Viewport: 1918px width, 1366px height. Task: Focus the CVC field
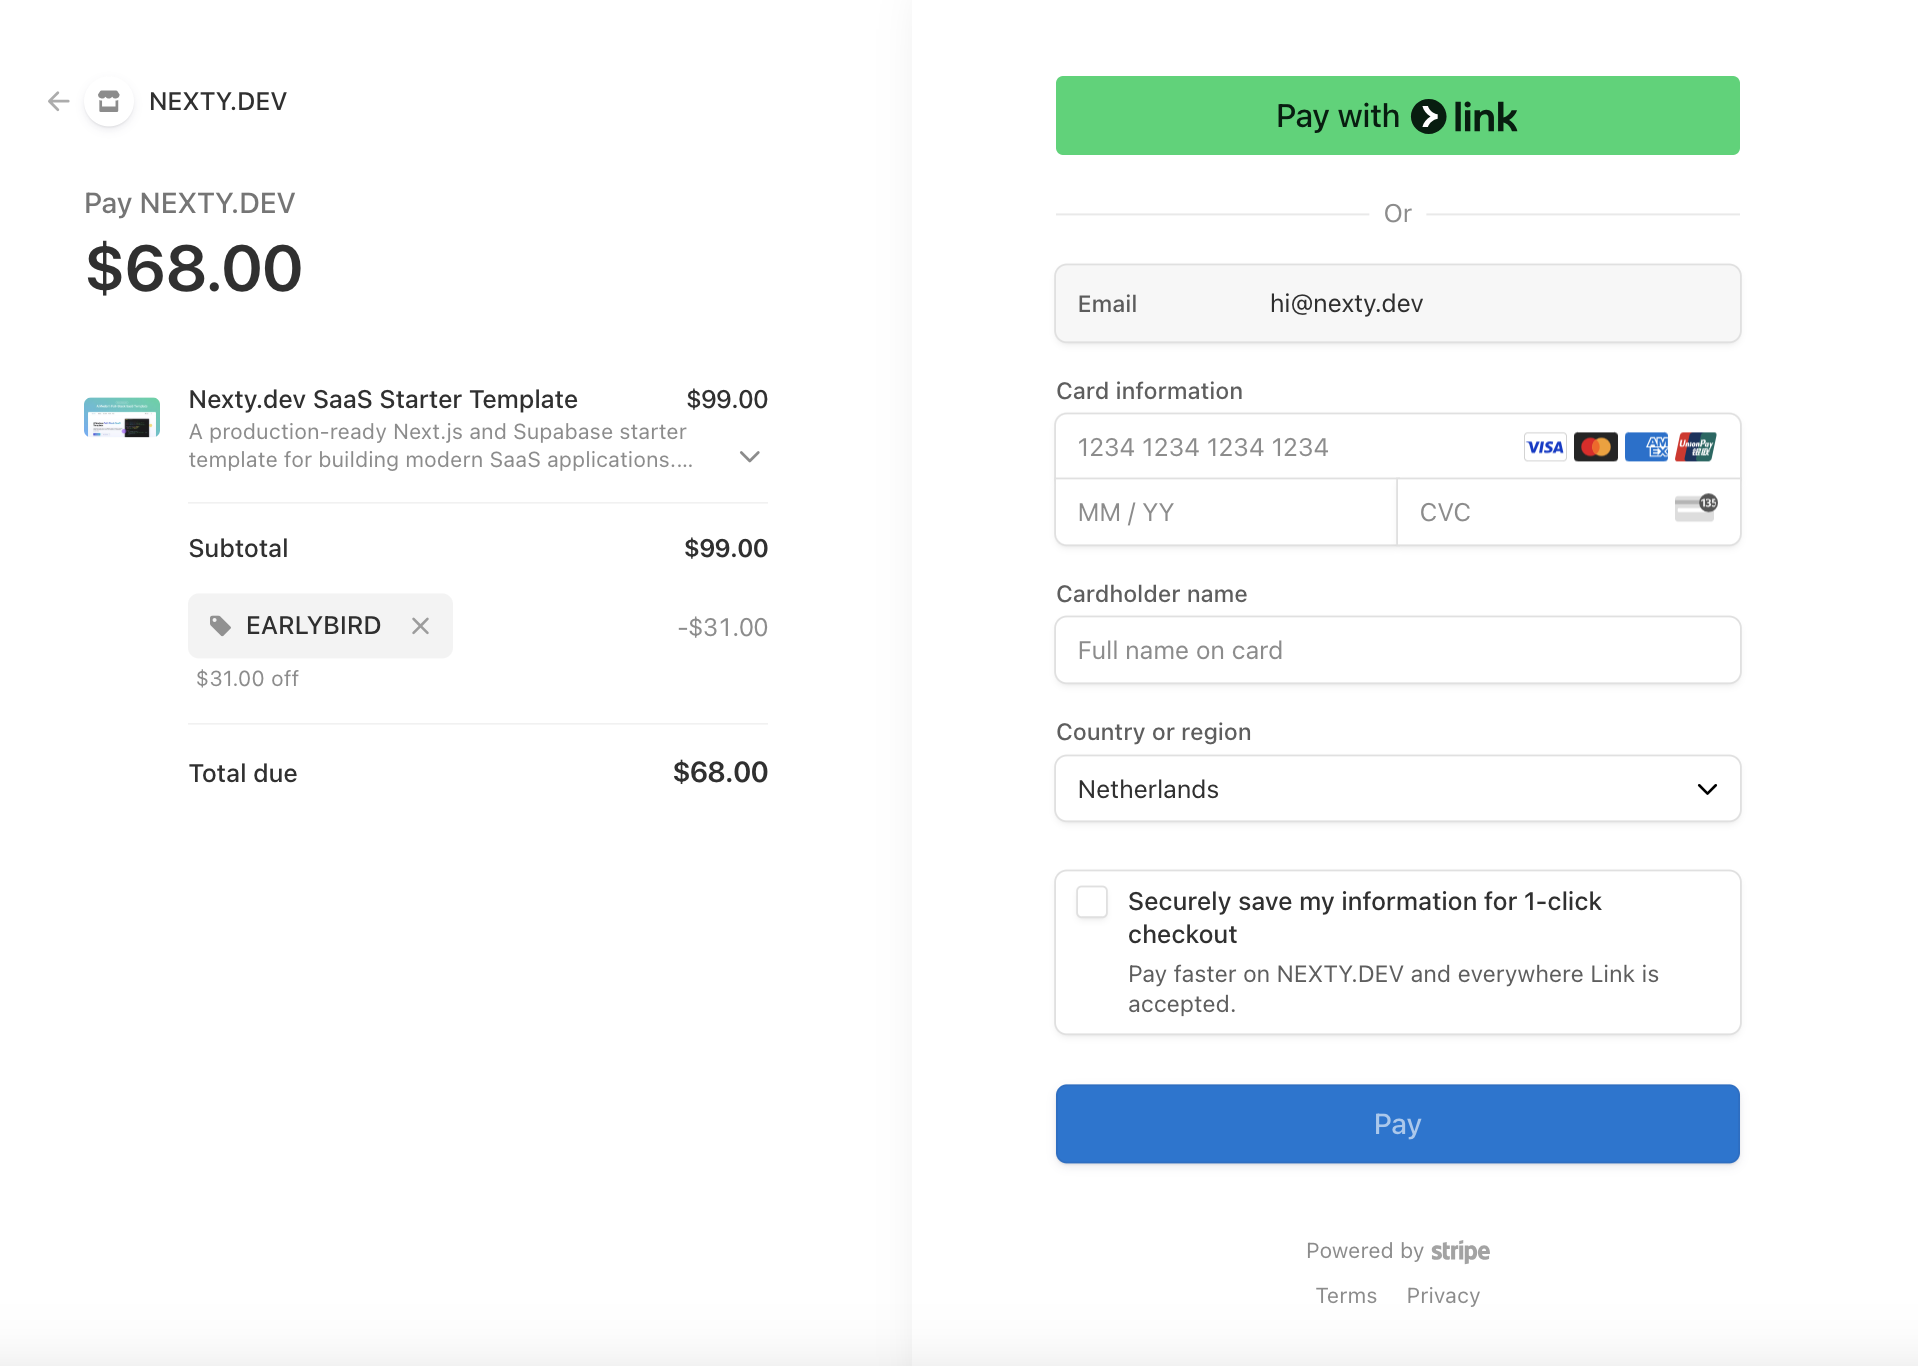coord(1568,512)
